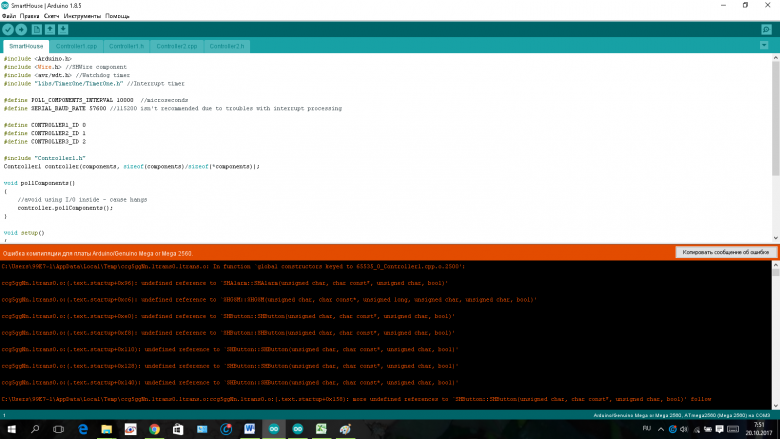
Task: Open Microsoft Store from the taskbar
Action: pos(178,429)
